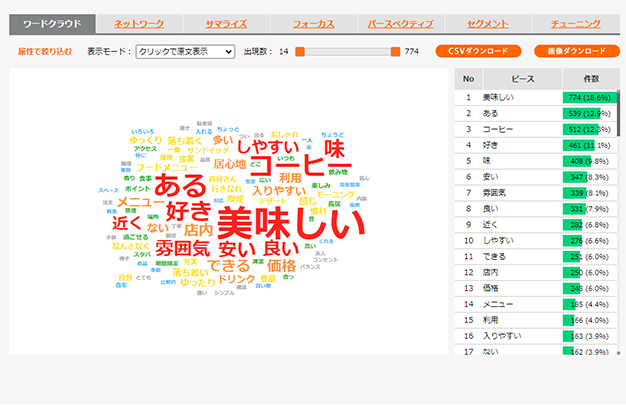Select the 好き row in the table
Viewport: 626px width, 405px height.
tap(519, 146)
